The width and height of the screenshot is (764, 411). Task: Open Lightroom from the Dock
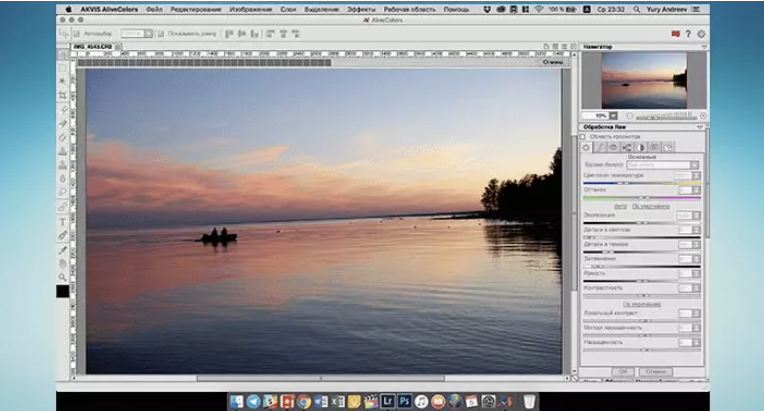pos(387,401)
